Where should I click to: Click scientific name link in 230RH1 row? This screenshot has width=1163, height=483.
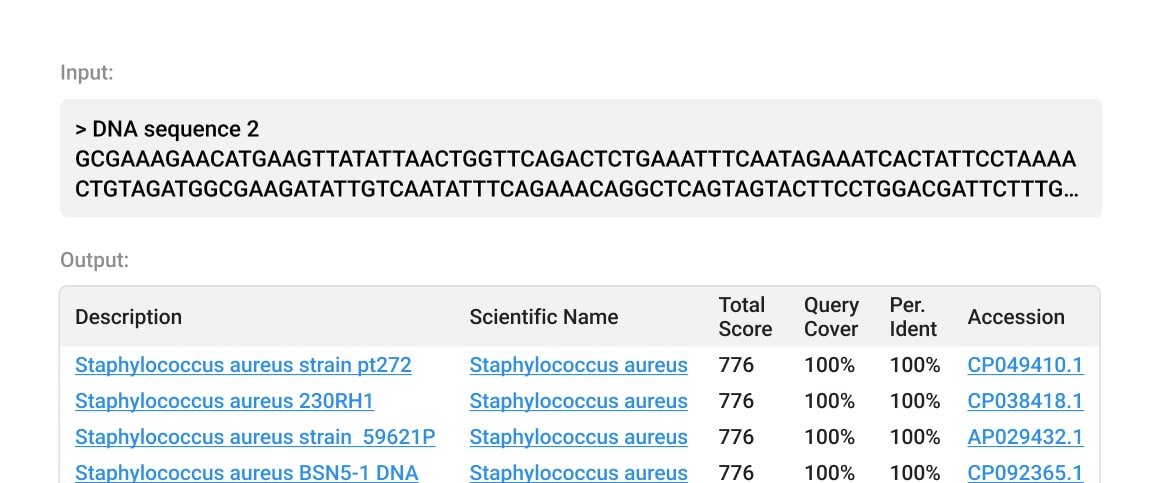(578, 401)
